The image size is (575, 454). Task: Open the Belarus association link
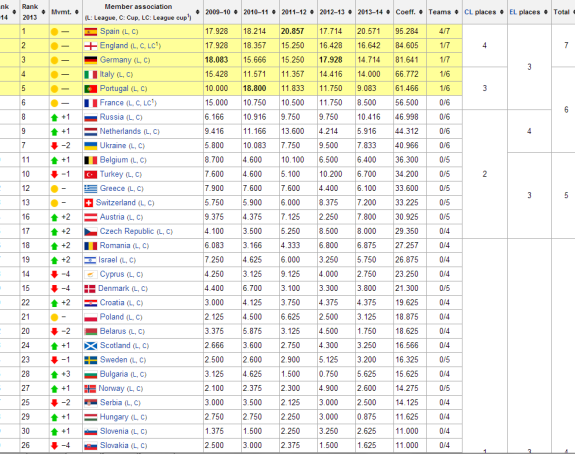113,331
